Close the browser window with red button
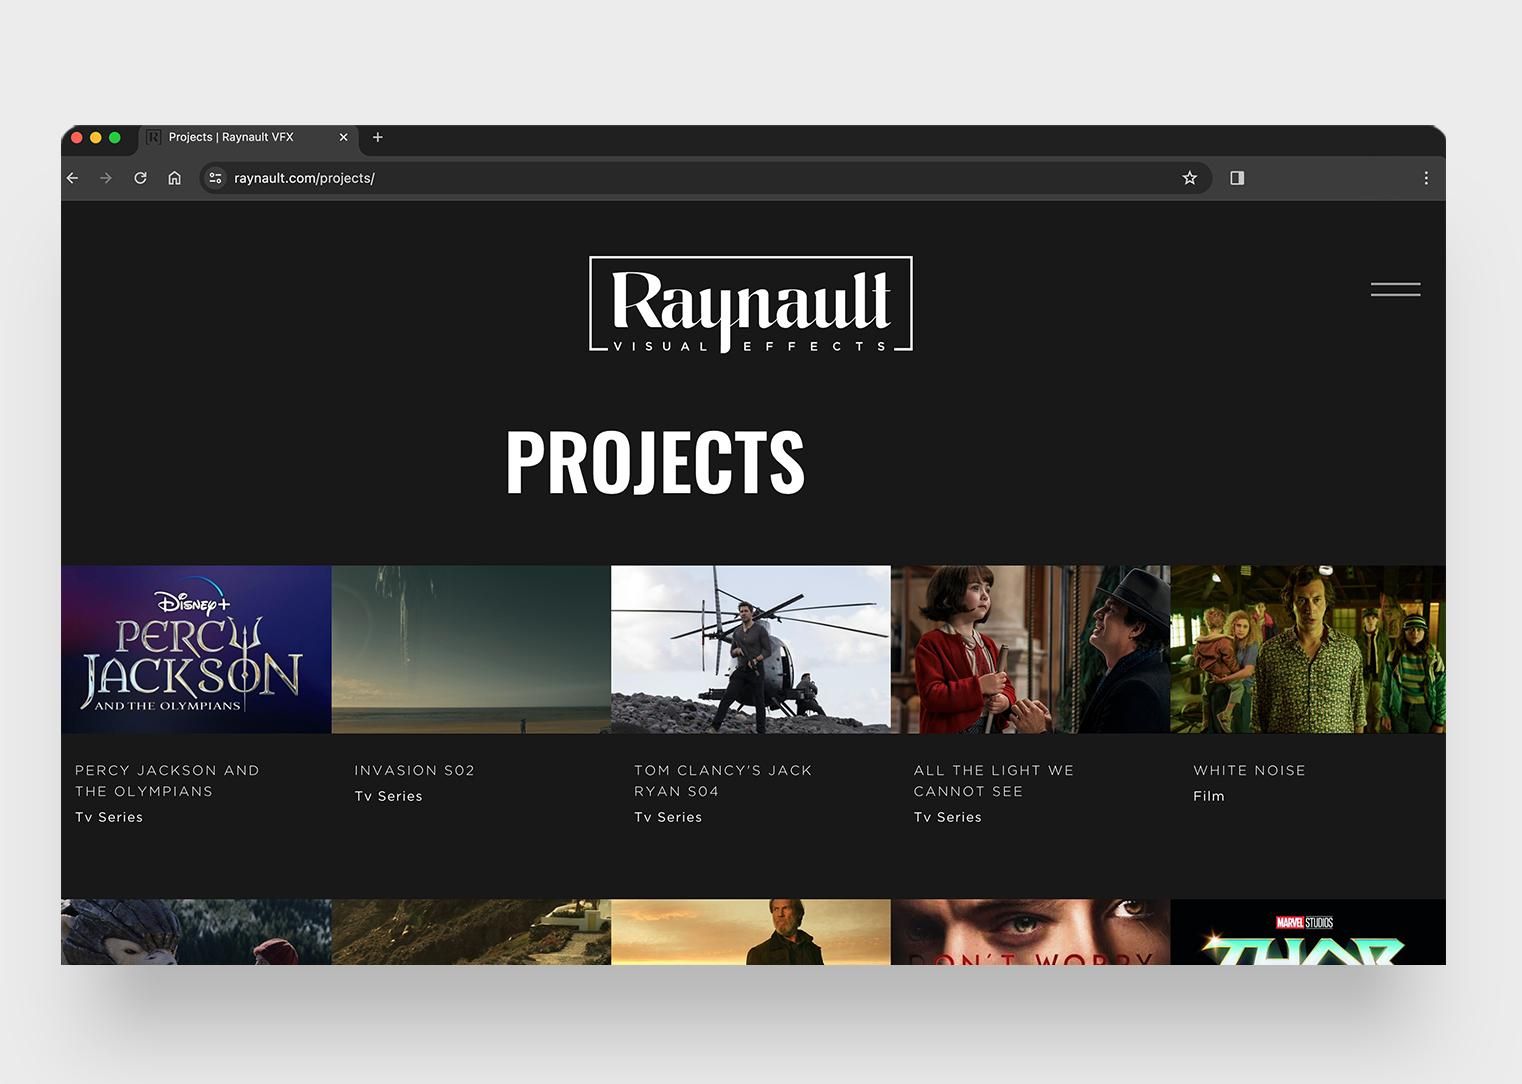 77,137
